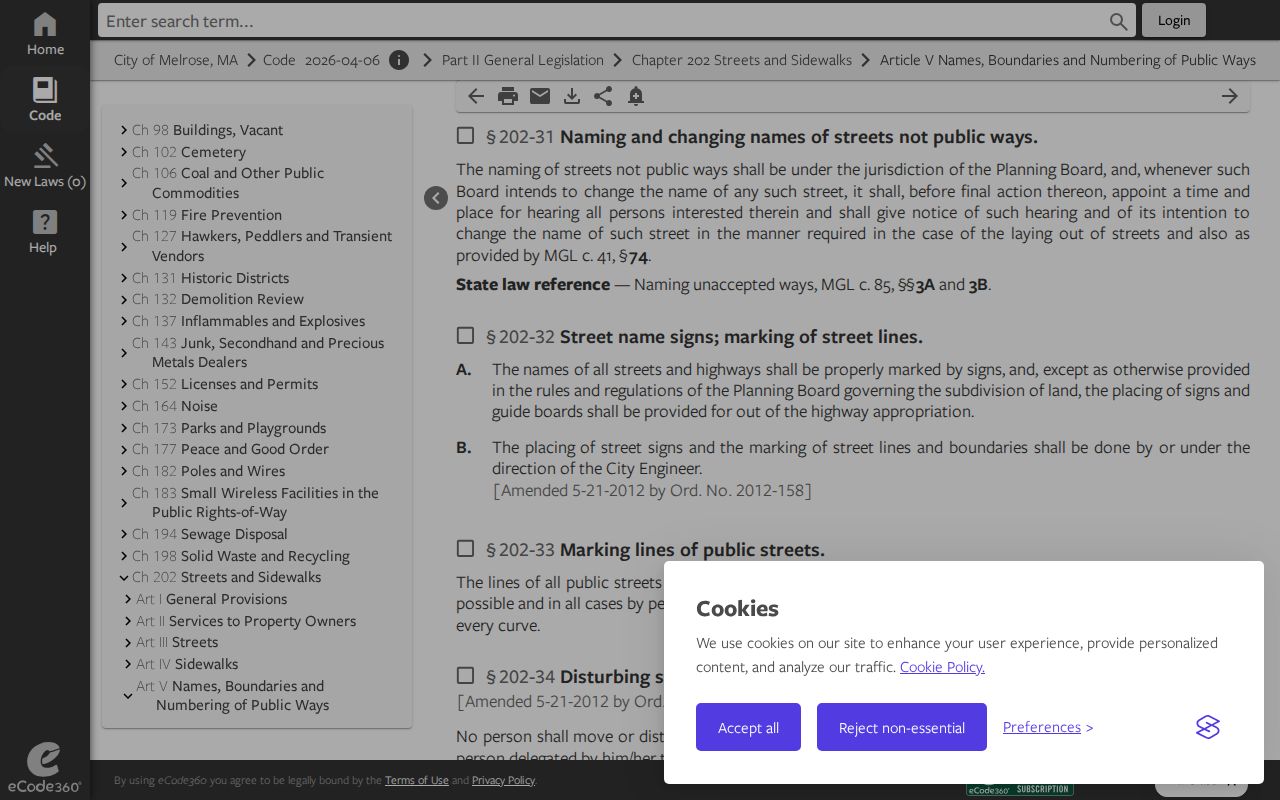Click the eCode360 logo
Viewport: 1280px width, 800px height.
click(x=43, y=768)
